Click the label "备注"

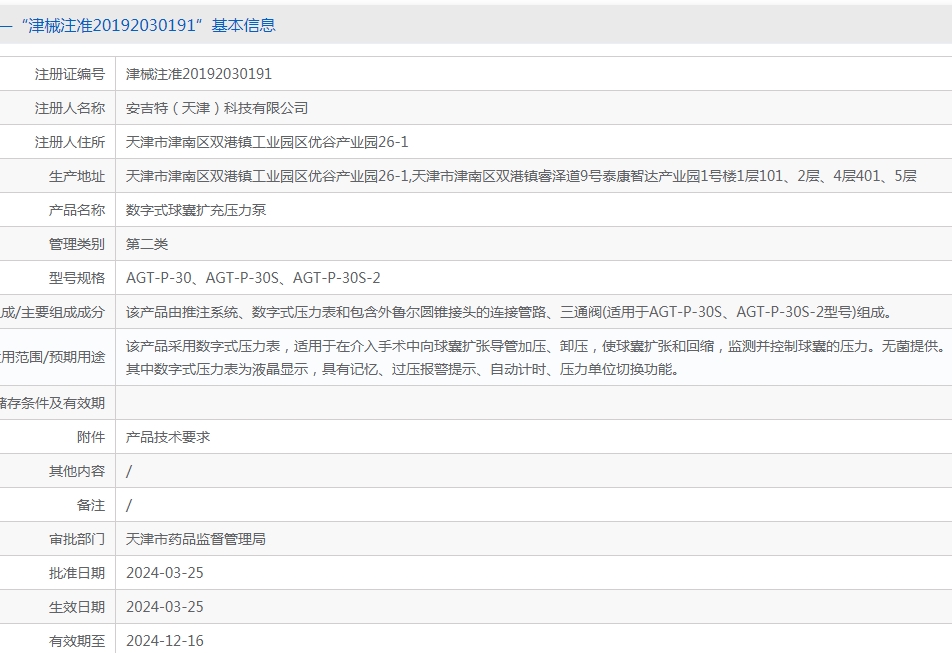pyautogui.click(x=91, y=505)
